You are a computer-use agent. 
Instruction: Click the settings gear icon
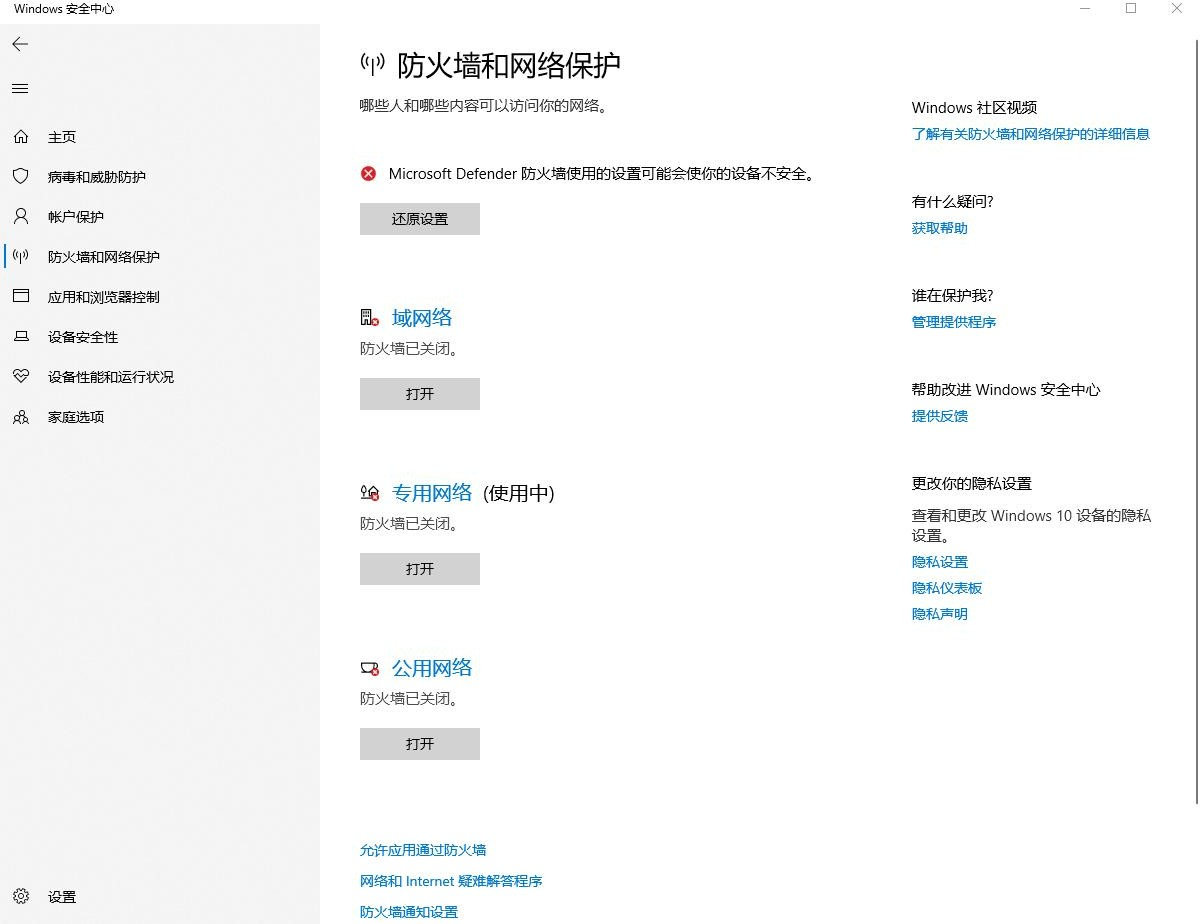(21, 896)
